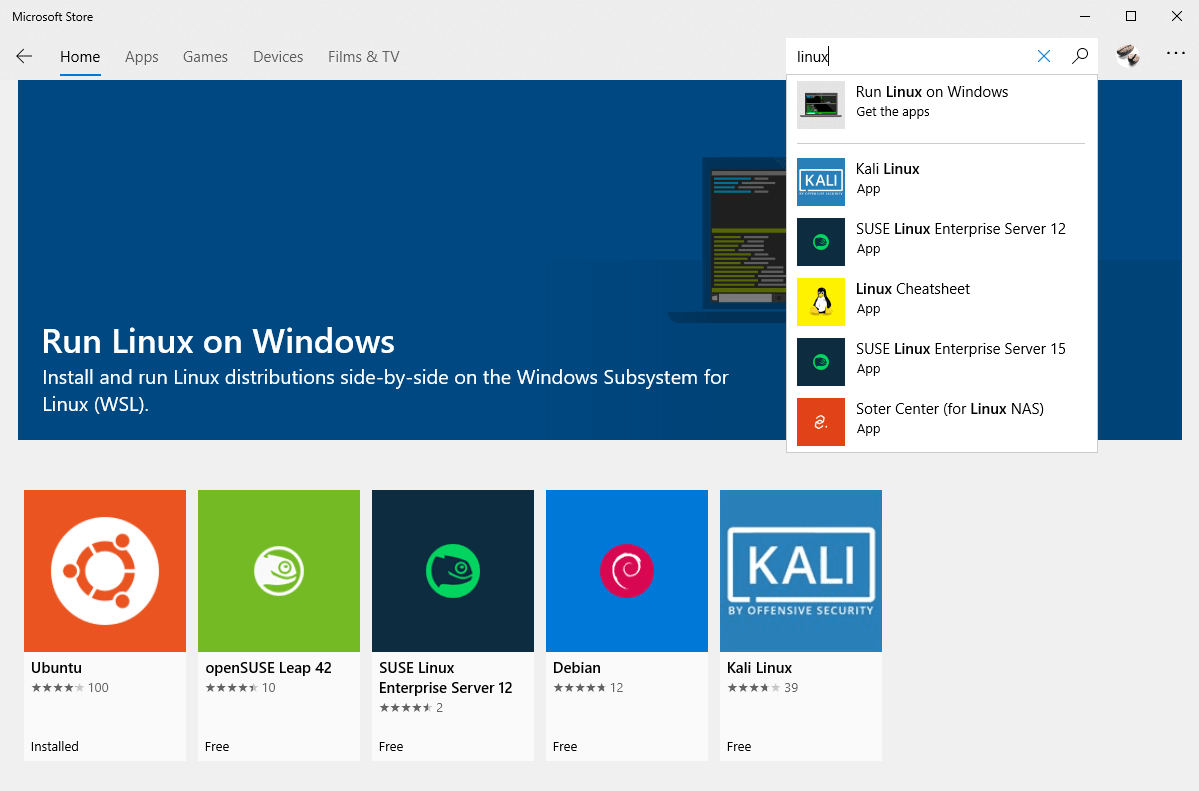The height and width of the screenshot is (791, 1199).
Task: Click the Ubuntu title under its tile
Action: 57,668
